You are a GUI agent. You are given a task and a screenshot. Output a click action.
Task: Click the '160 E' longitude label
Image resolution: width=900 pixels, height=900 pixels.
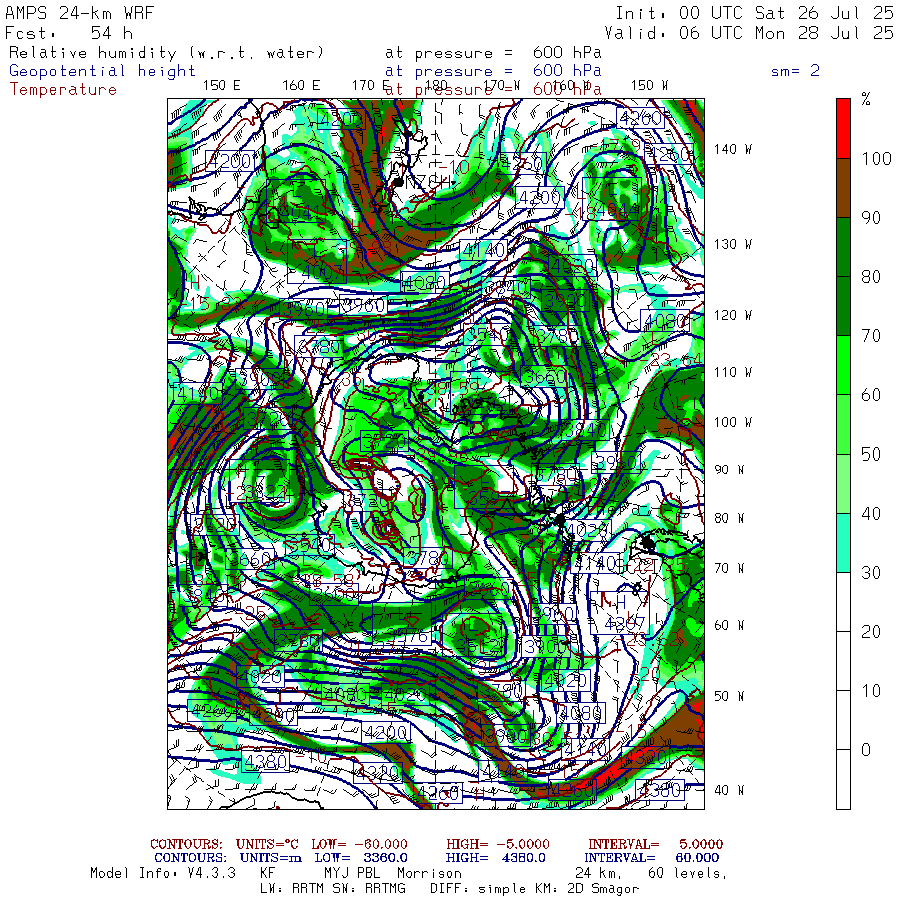point(301,86)
